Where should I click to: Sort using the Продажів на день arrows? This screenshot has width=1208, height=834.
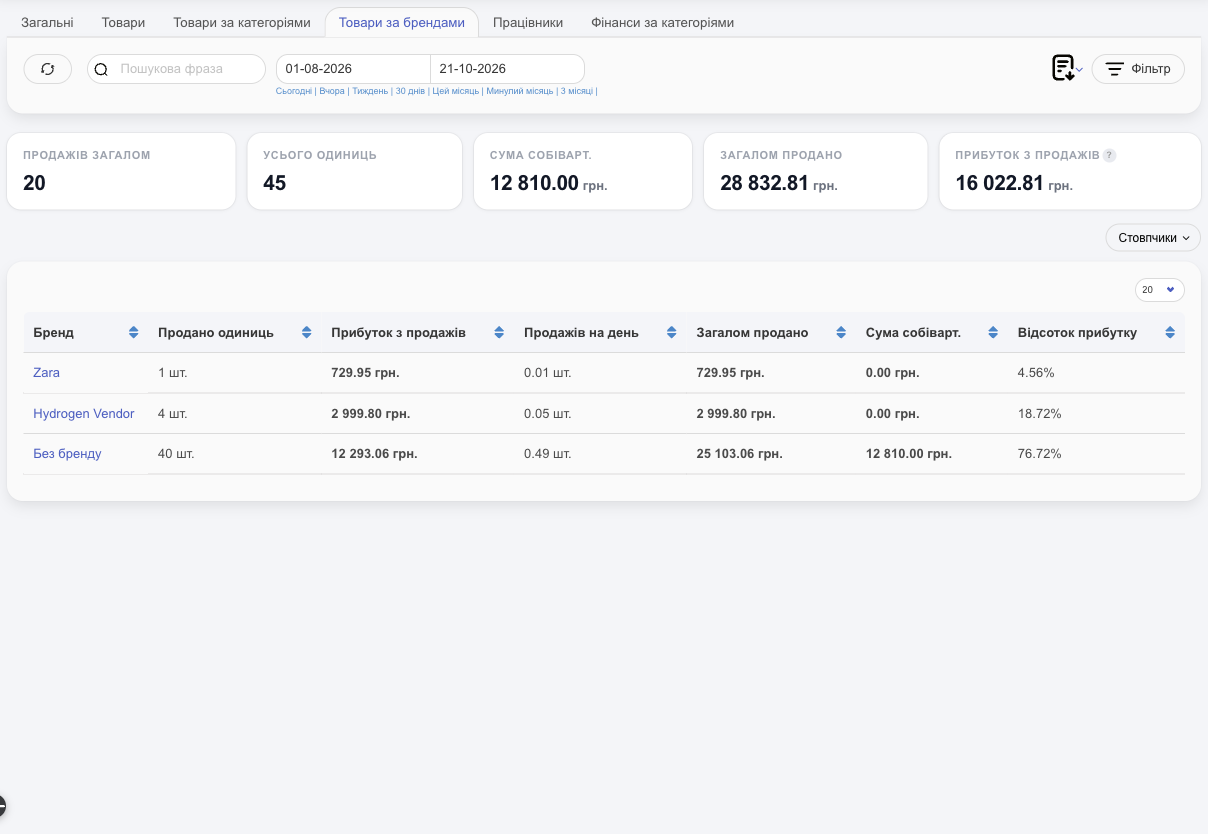tap(672, 333)
